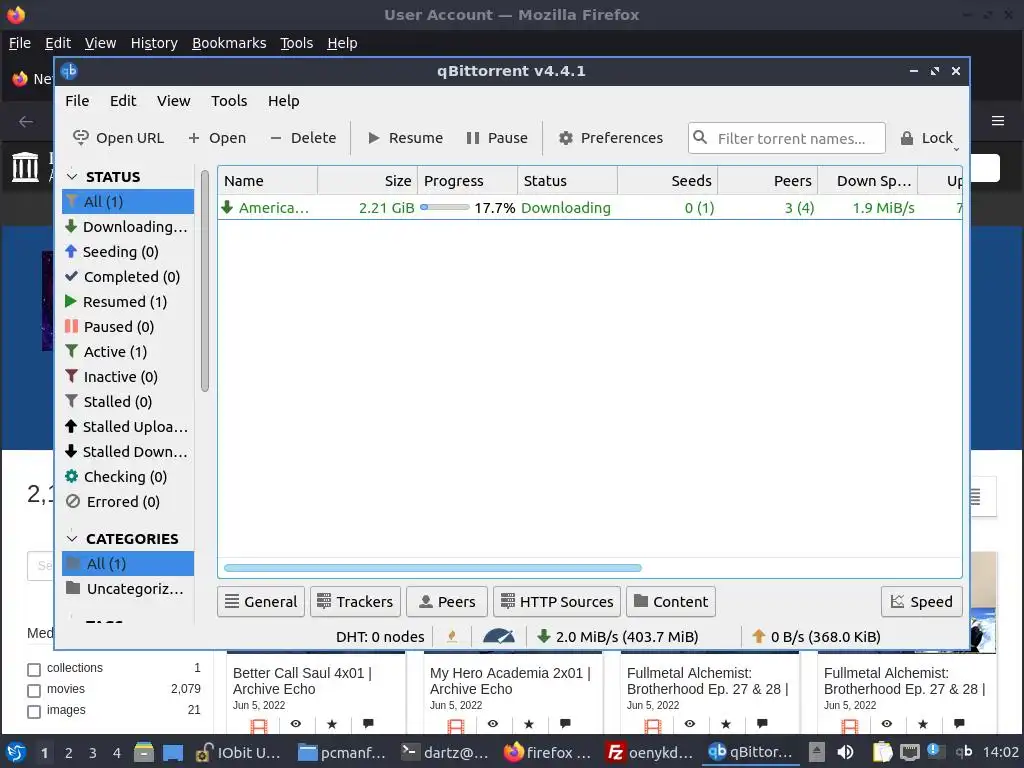The height and width of the screenshot is (768, 1024).
Task: Click the connection status flame icon
Action: tap(451, 637)
